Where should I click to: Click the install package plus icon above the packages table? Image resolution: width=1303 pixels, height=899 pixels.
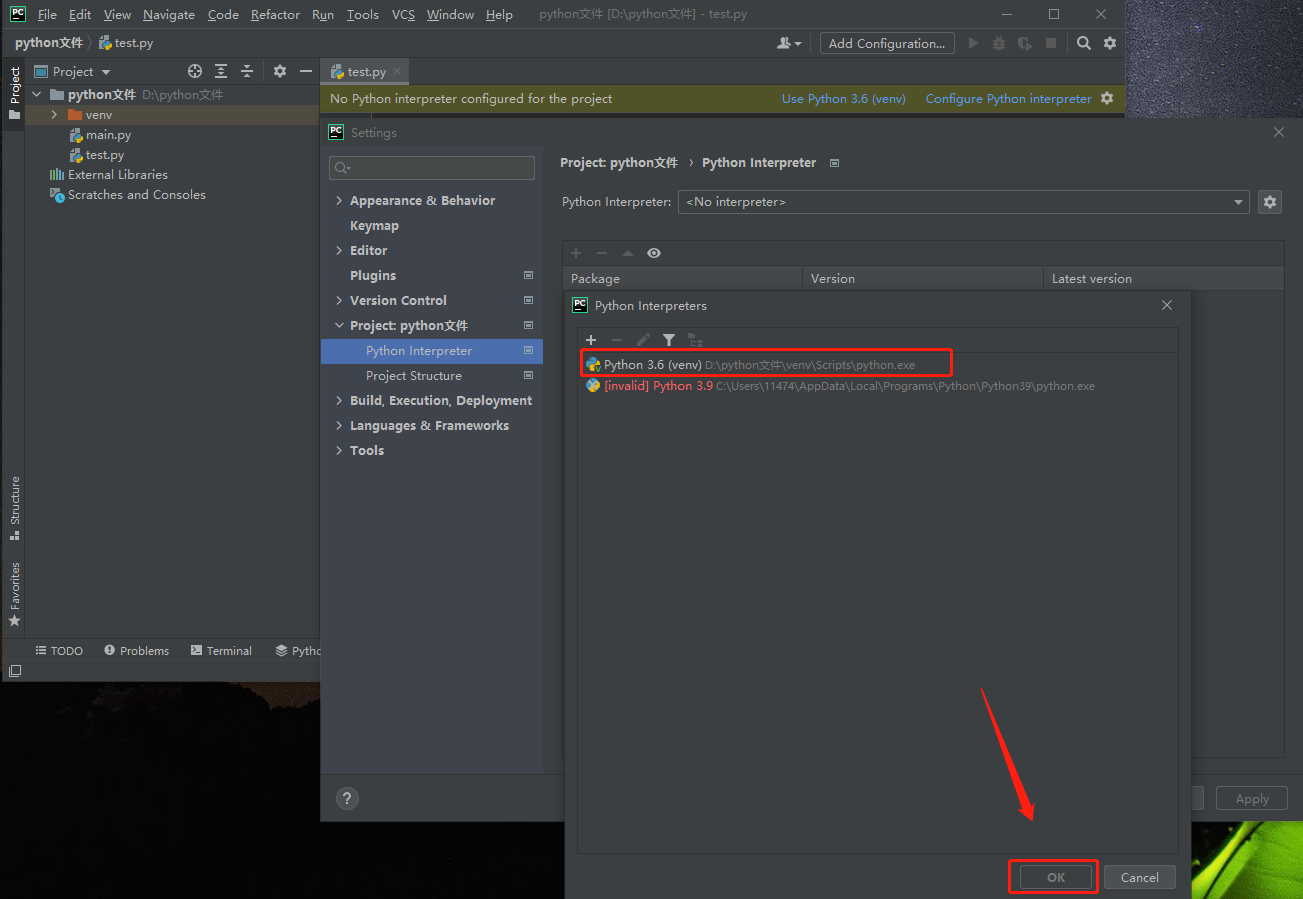(576, 253)
